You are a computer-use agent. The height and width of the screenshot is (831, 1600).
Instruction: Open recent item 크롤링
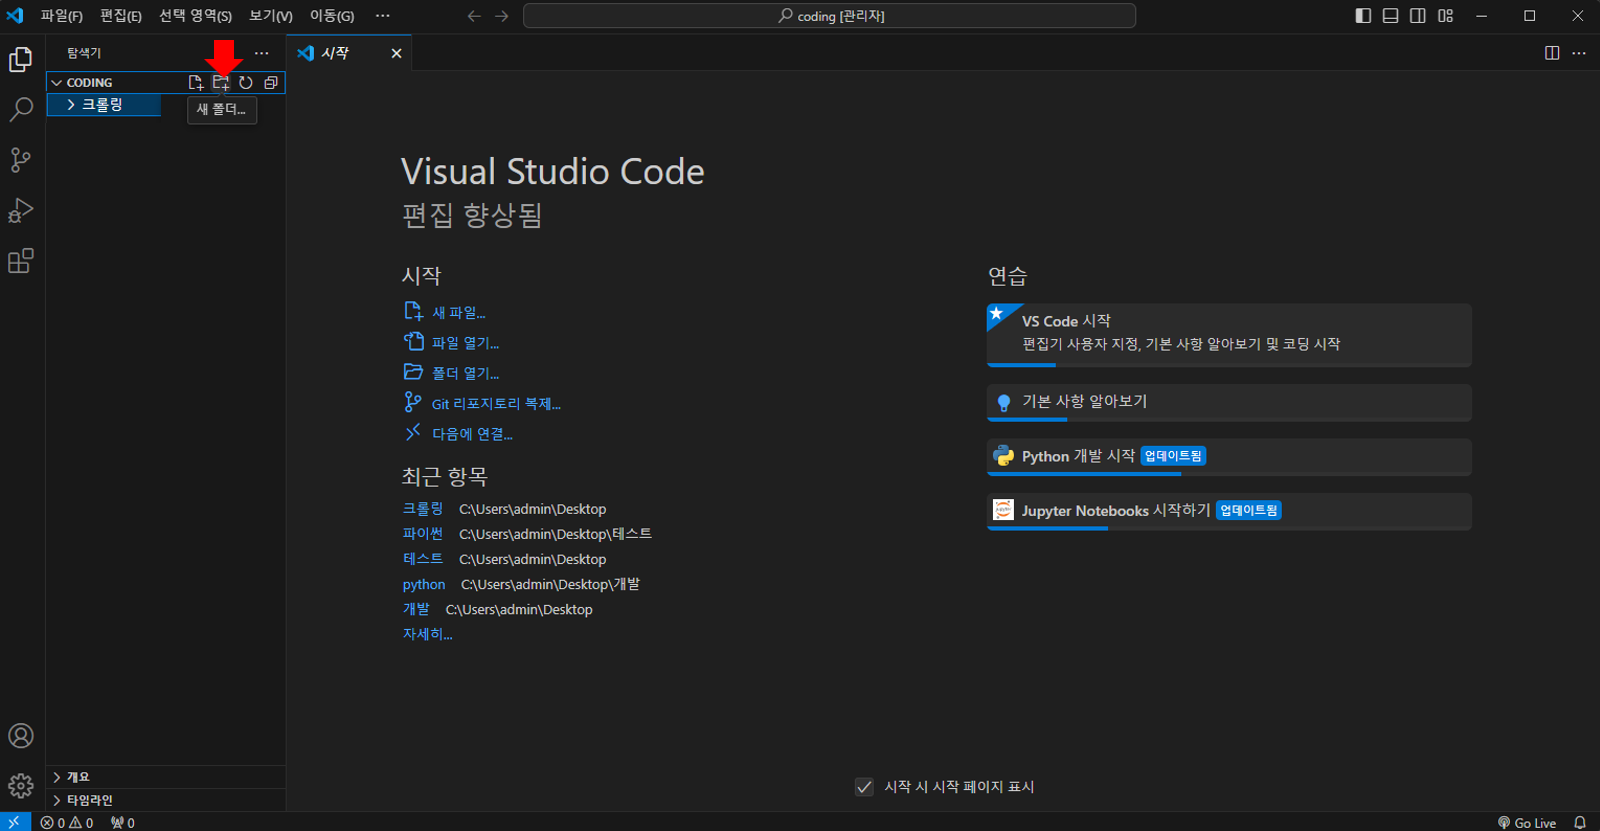click(423, 509)
